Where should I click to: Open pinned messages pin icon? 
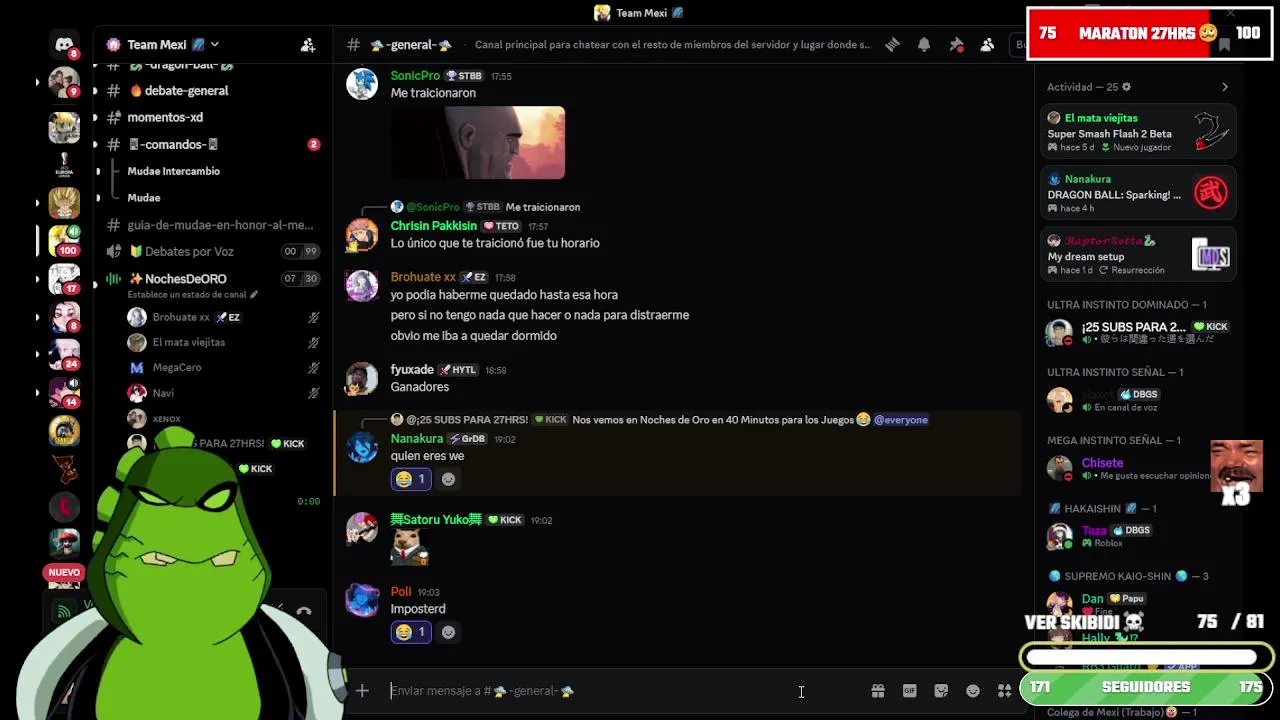(x=956, y=45)
